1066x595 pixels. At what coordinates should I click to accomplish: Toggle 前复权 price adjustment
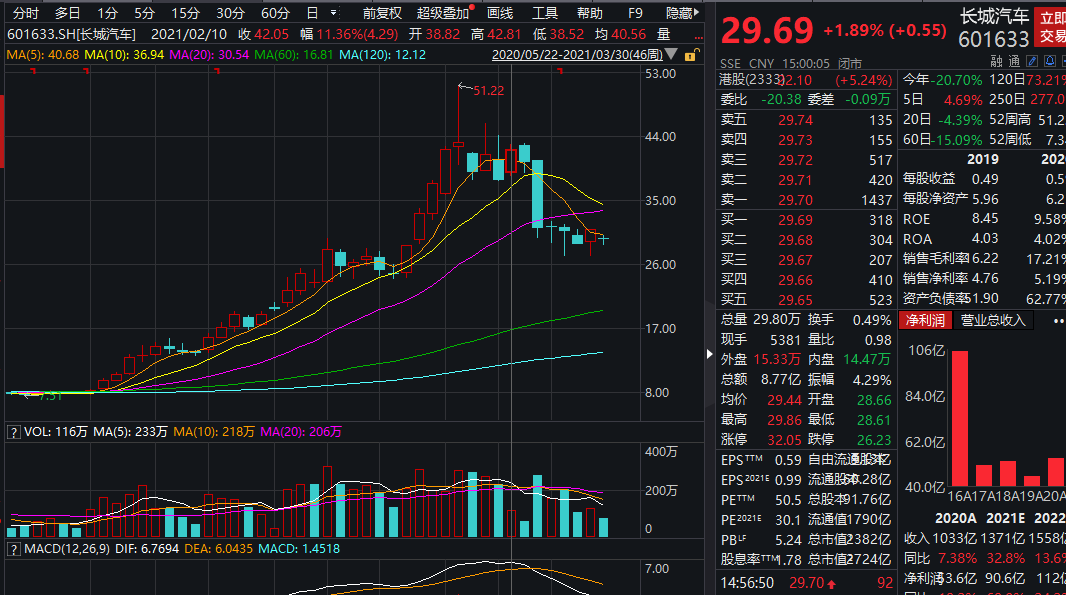[381, 13]
